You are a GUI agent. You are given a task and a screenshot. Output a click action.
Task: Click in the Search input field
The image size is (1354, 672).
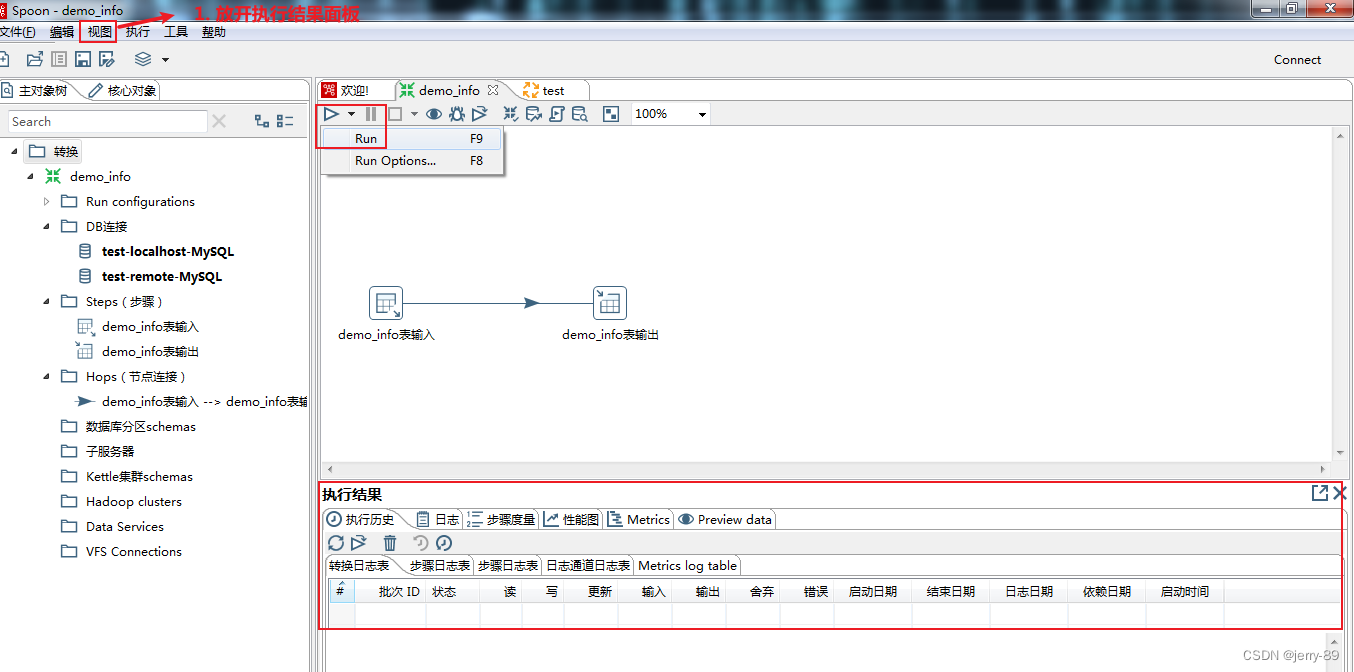pos(107,121)
